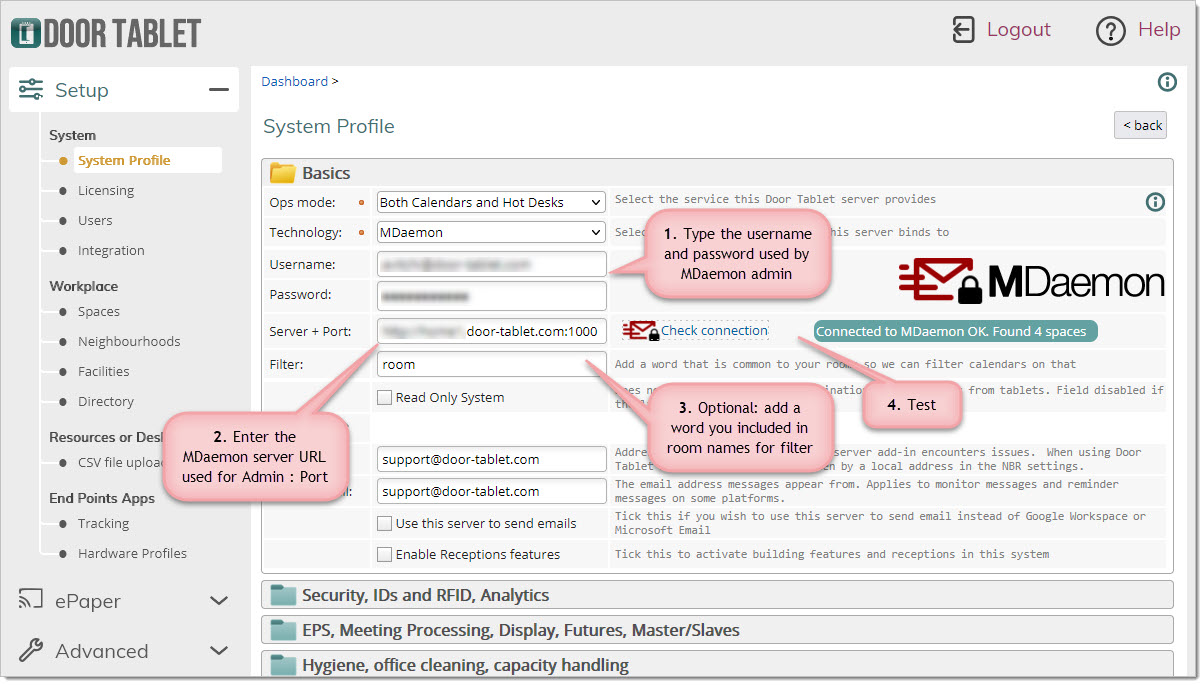This screenshot has height=685, width=1204.
Task: Enable the Read Only System checkbox
Action: [384, 397]
